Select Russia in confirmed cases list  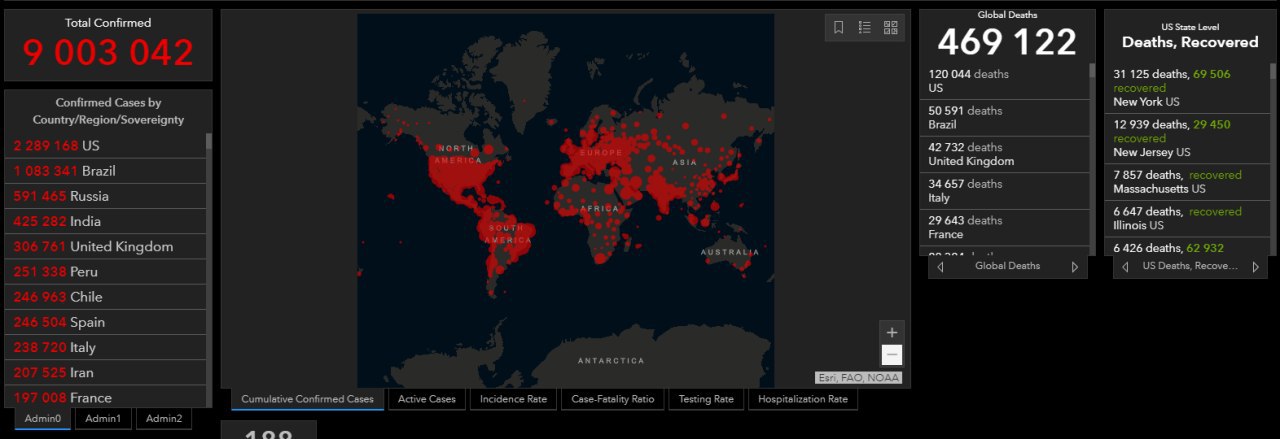pos(105,196)
